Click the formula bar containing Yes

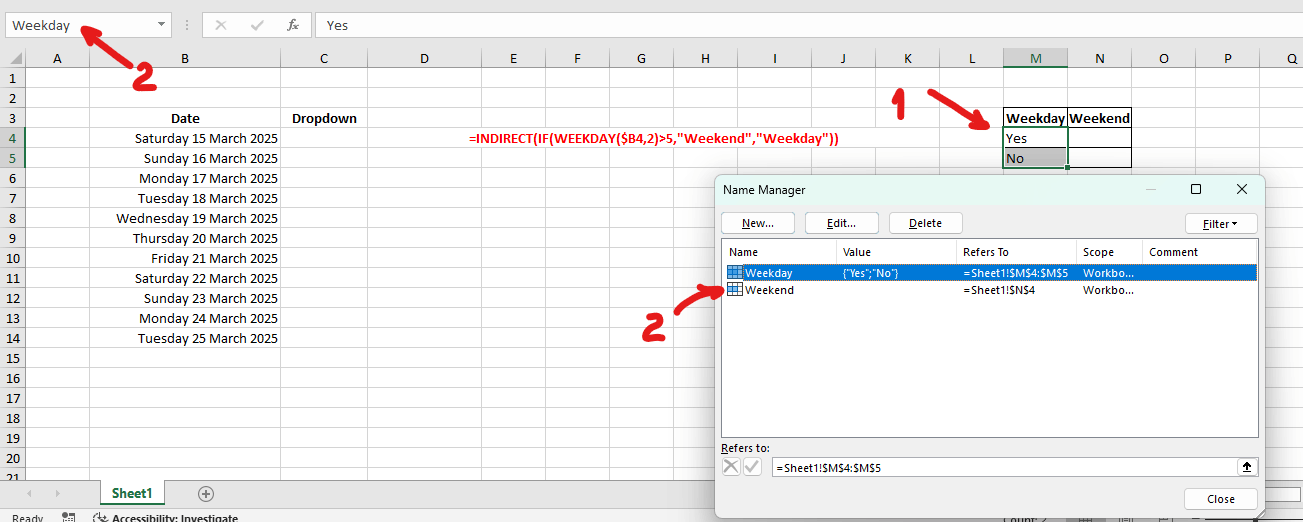[x=808, y=25]
